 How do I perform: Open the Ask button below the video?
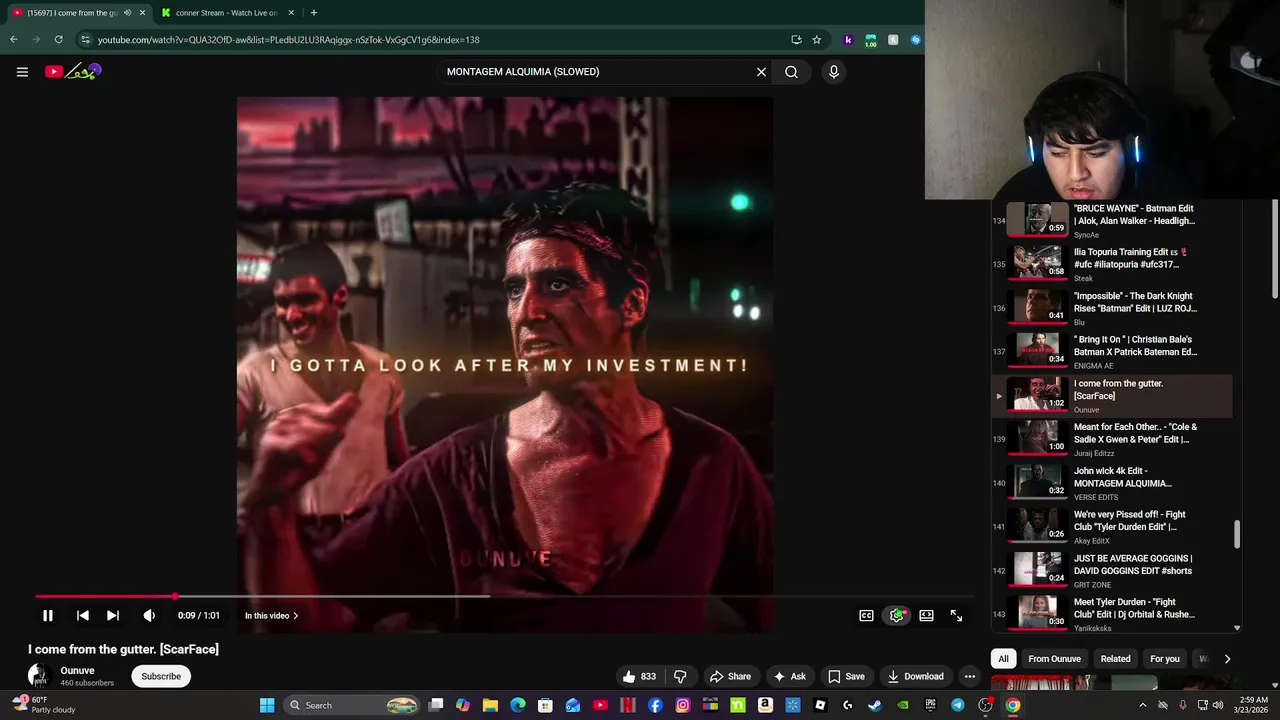pos(789,677)
